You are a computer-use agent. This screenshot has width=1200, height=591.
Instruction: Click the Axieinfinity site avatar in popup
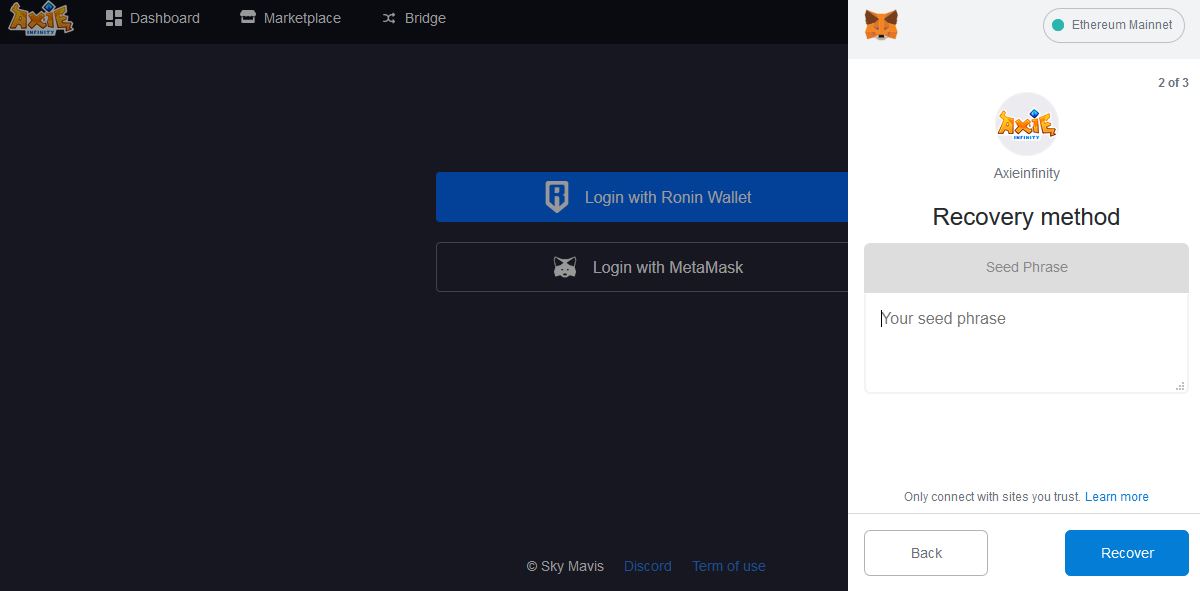point(1027,124)
